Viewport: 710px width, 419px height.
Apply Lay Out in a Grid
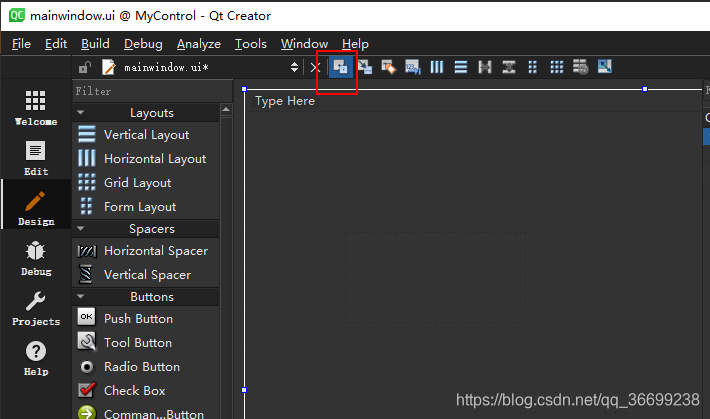point(556,67)
